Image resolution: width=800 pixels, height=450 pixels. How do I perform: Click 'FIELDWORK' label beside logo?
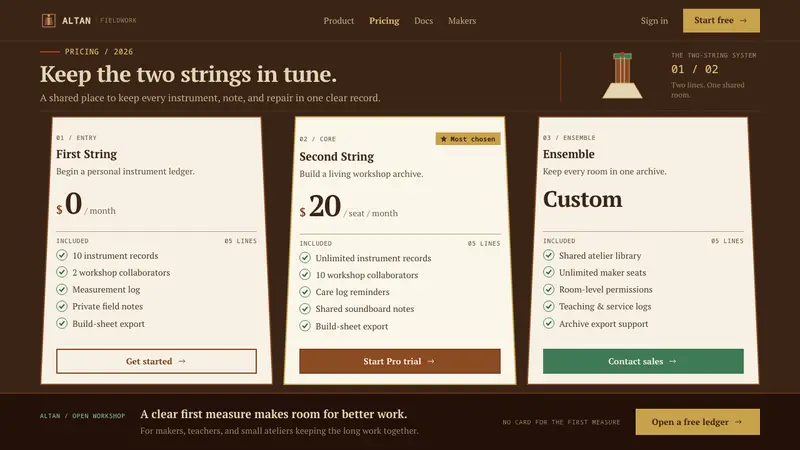click(118, 20)
